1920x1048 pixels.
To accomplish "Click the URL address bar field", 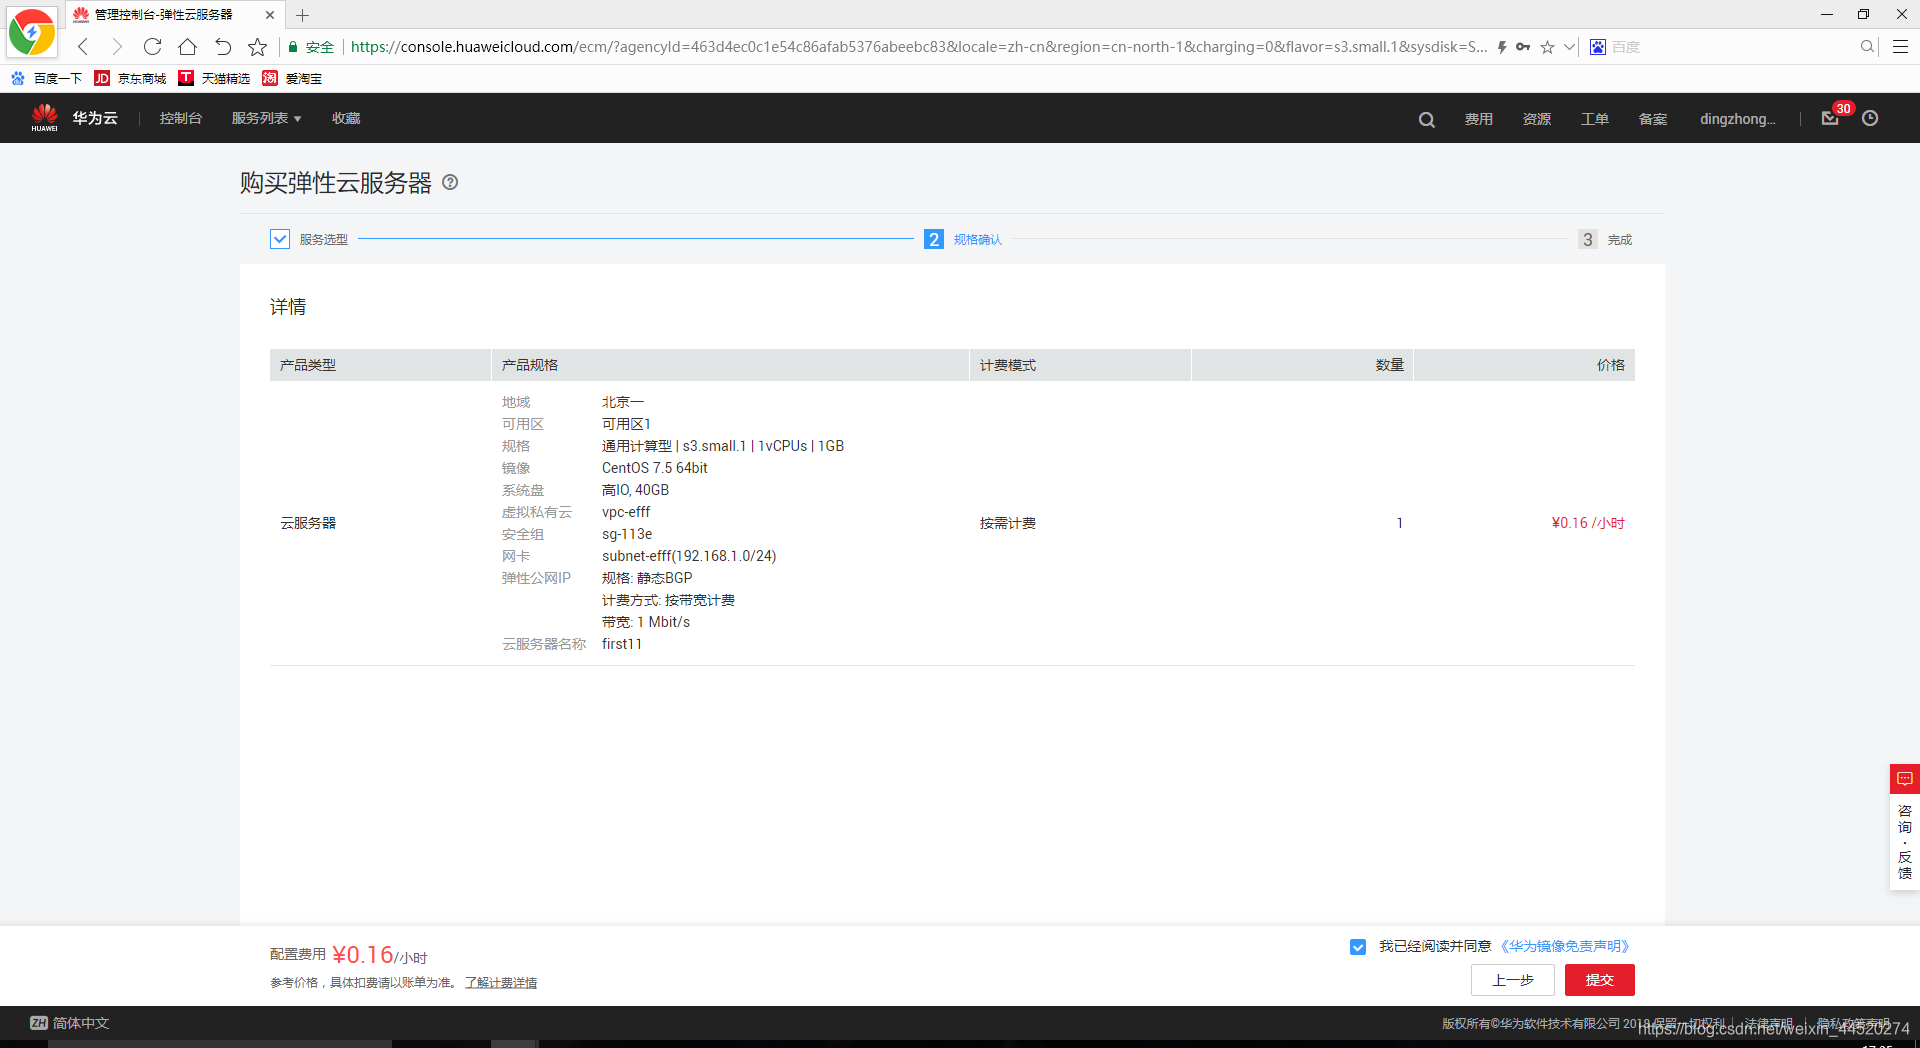I will [918, 47].
